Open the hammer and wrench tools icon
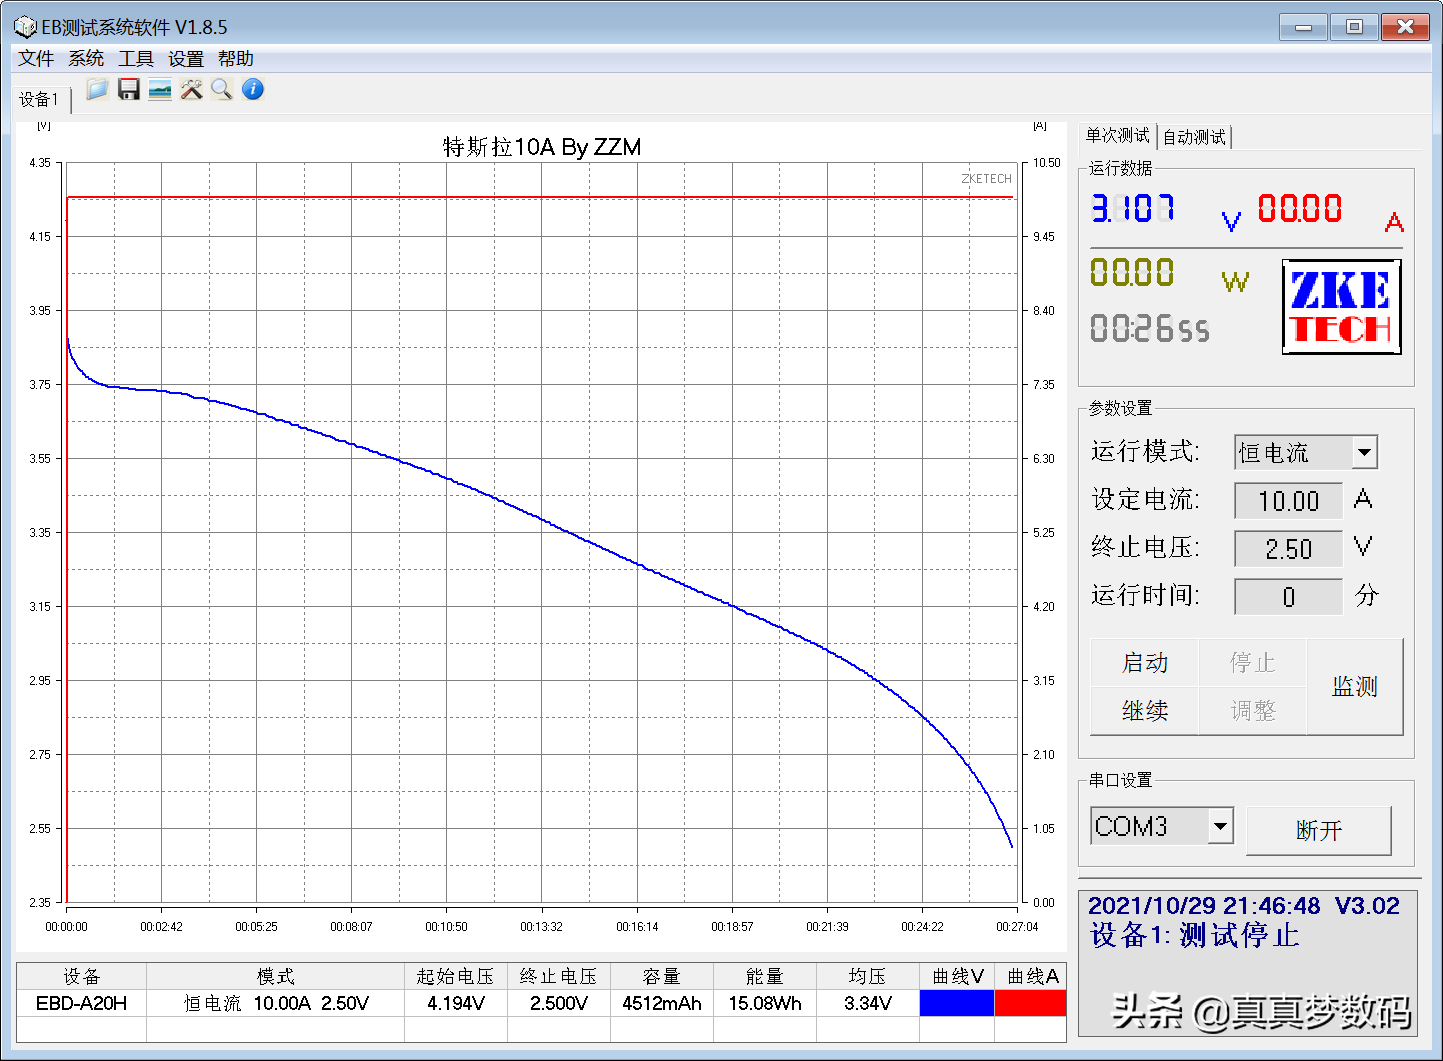1443x1061 pixels. [x=191, y=90]
